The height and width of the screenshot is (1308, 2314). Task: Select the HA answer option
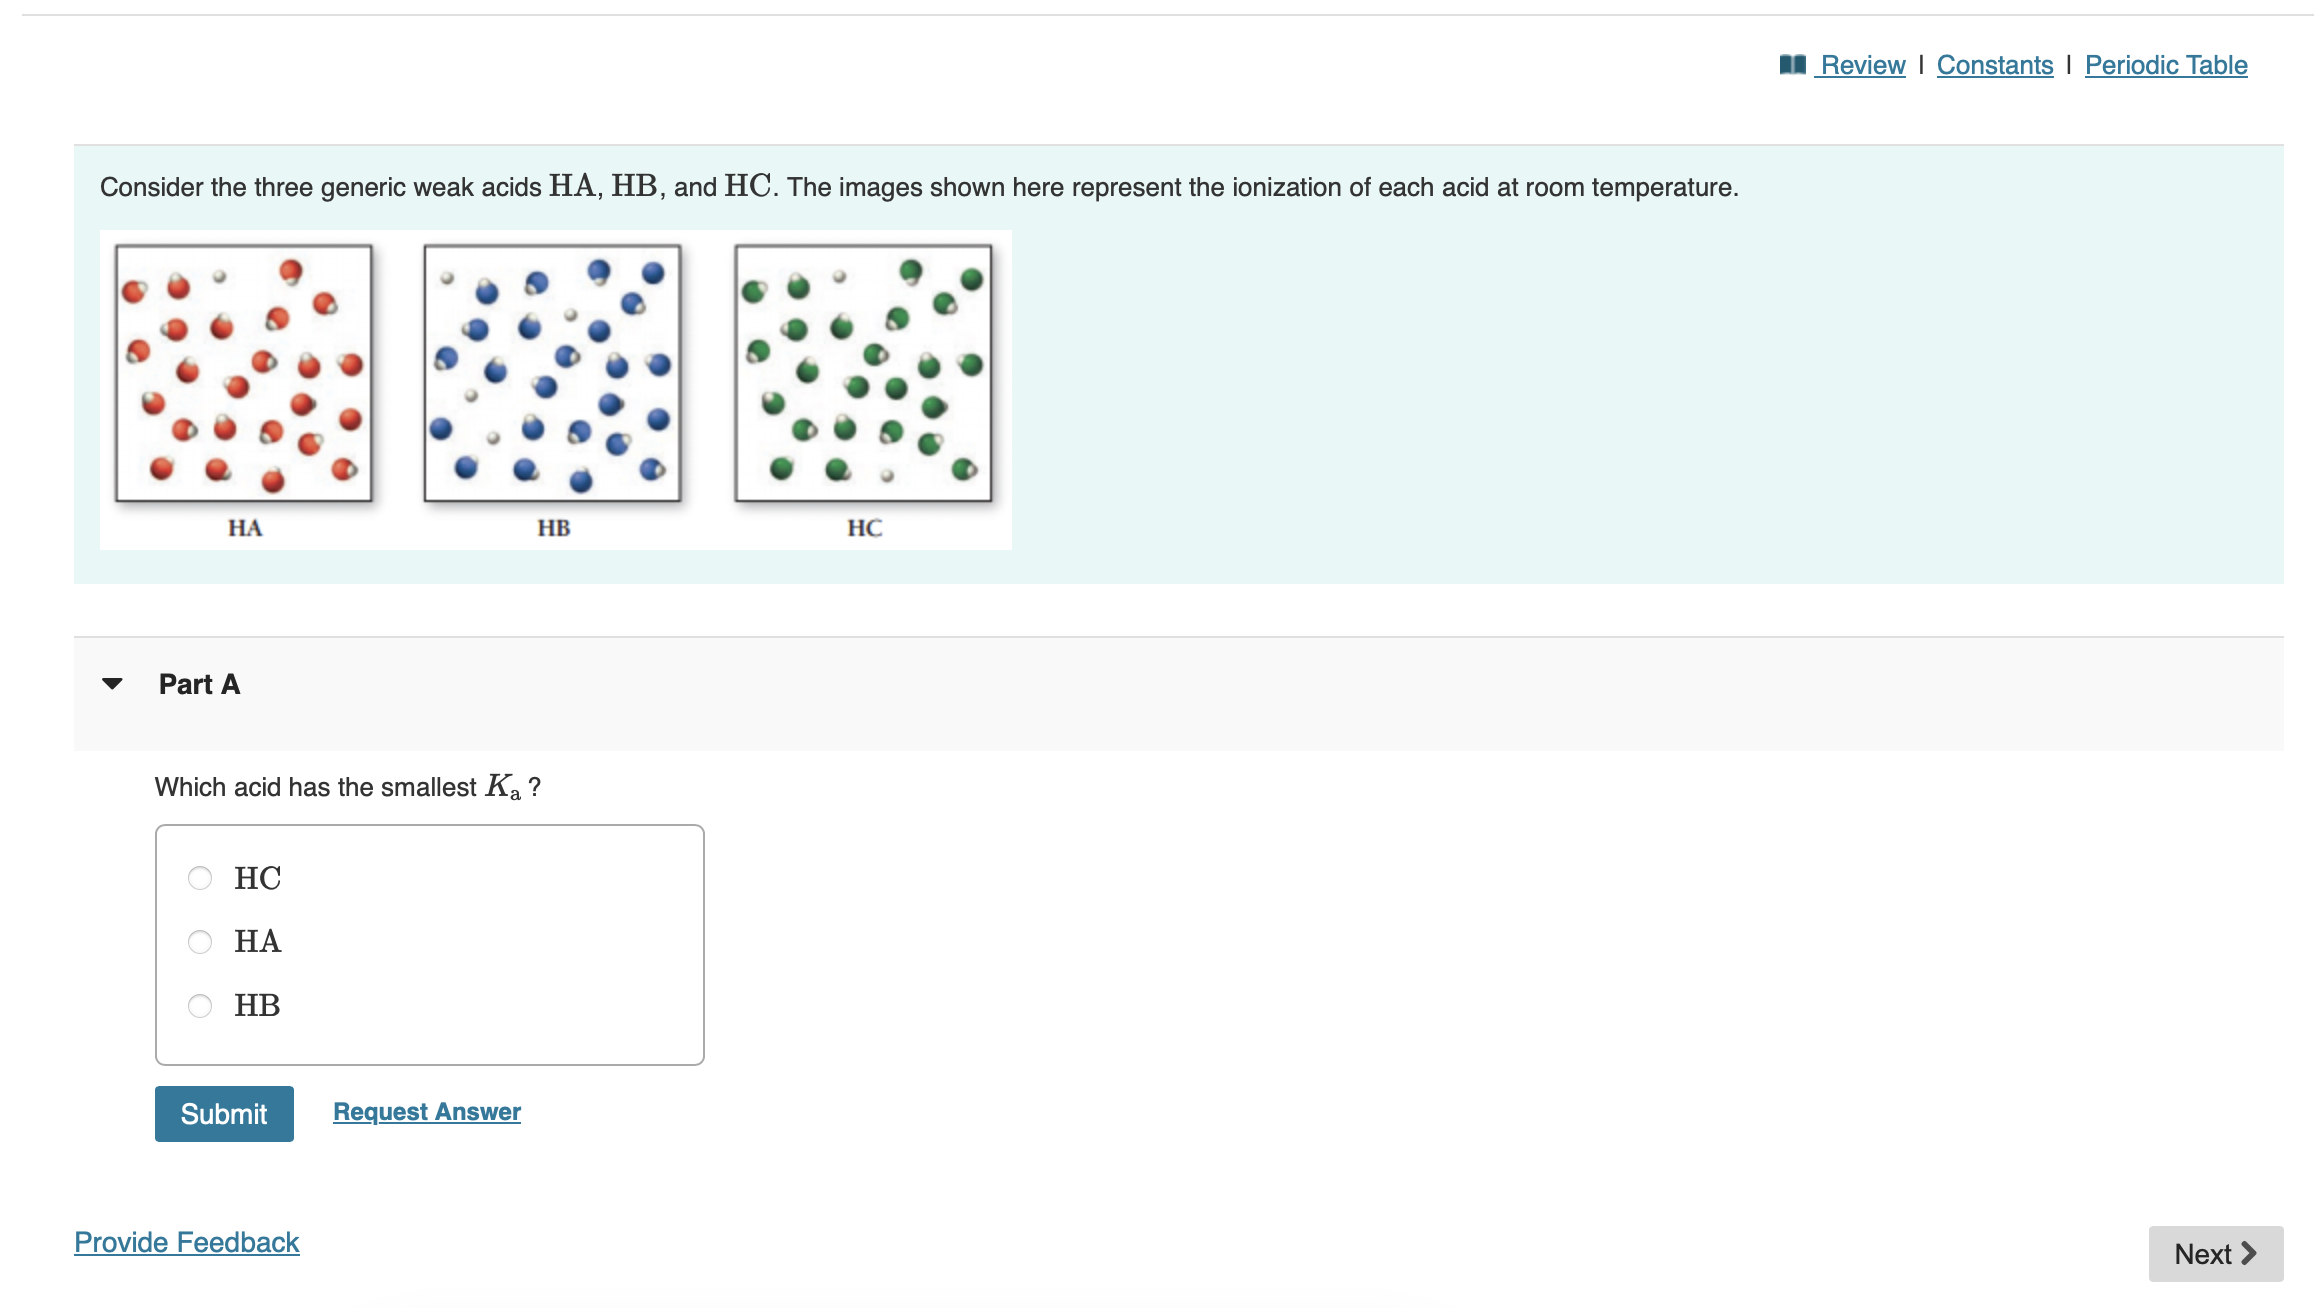coord(200,941)
